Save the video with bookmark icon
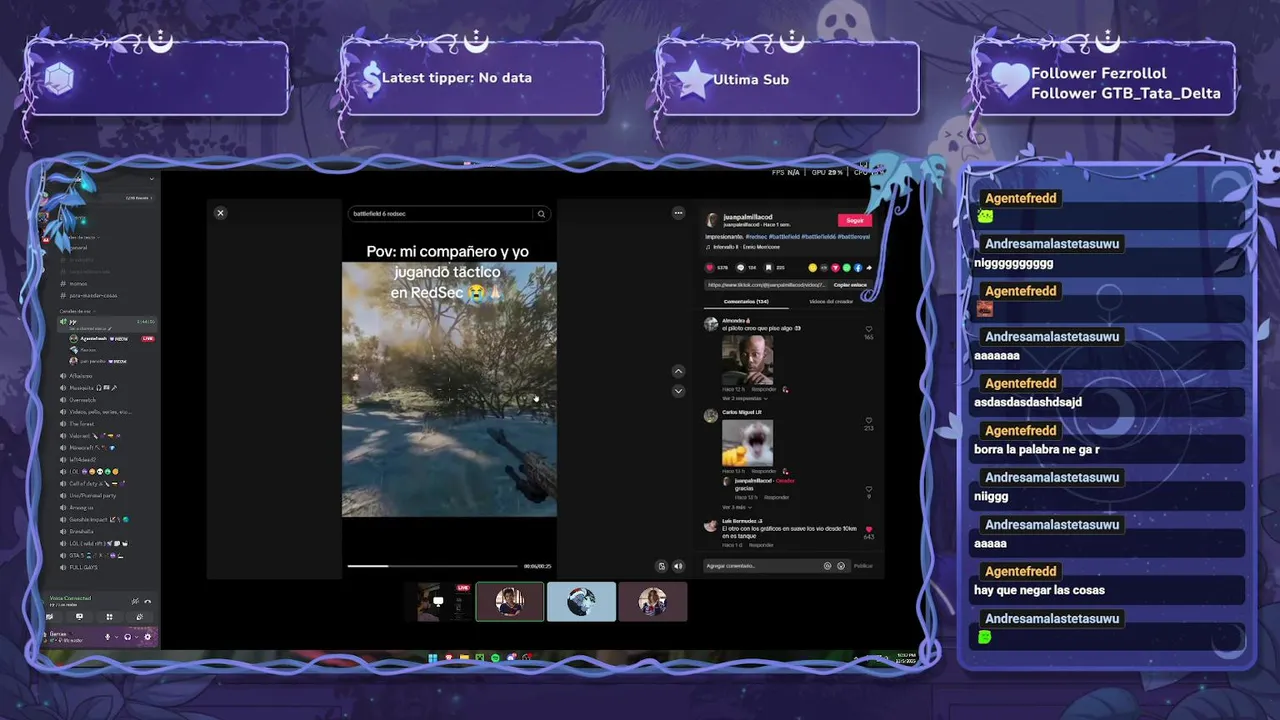Image resolution: width=1280 pixels, height=720 pixels. (x=768, y=268)
